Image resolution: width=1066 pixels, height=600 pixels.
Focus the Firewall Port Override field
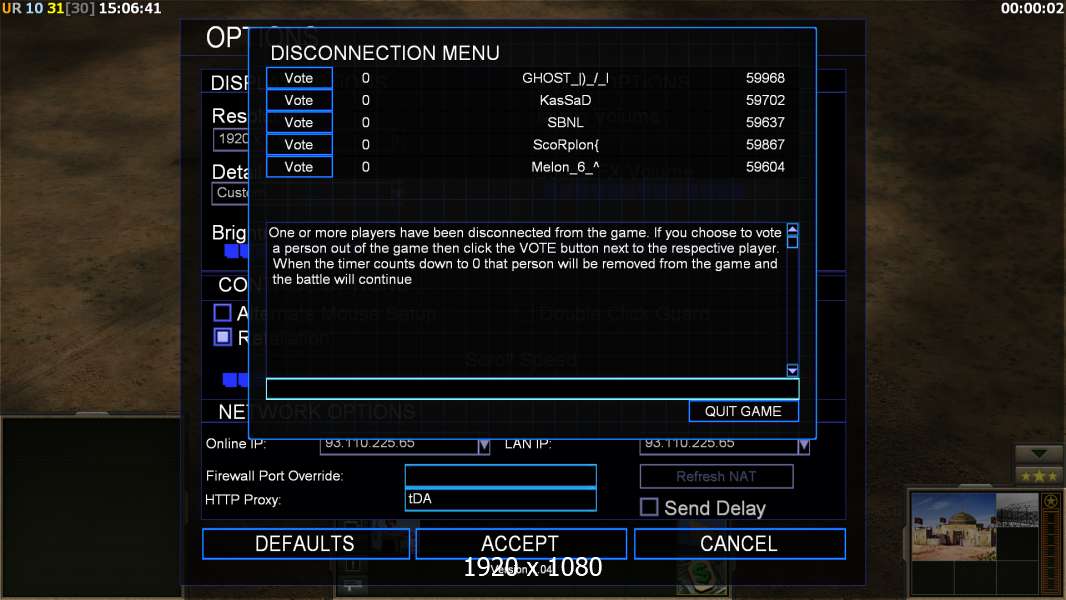pos(500,476)
